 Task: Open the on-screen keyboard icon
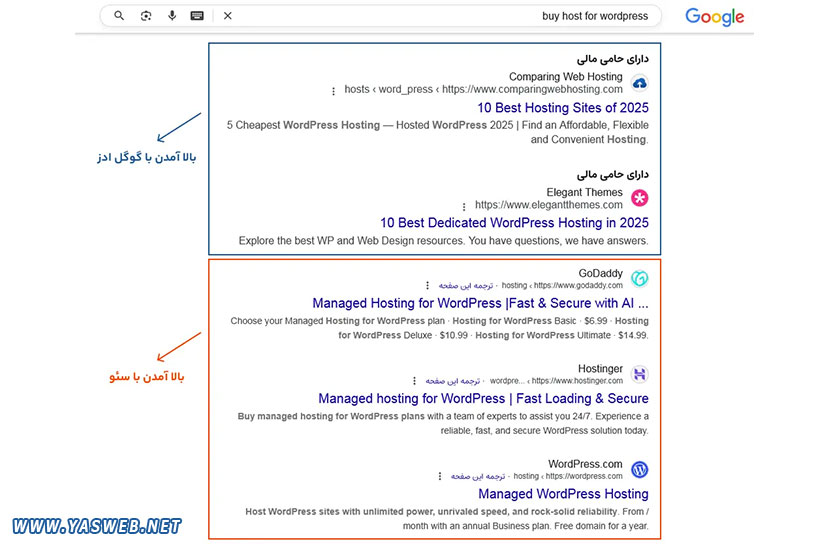[x=197, y=16]
